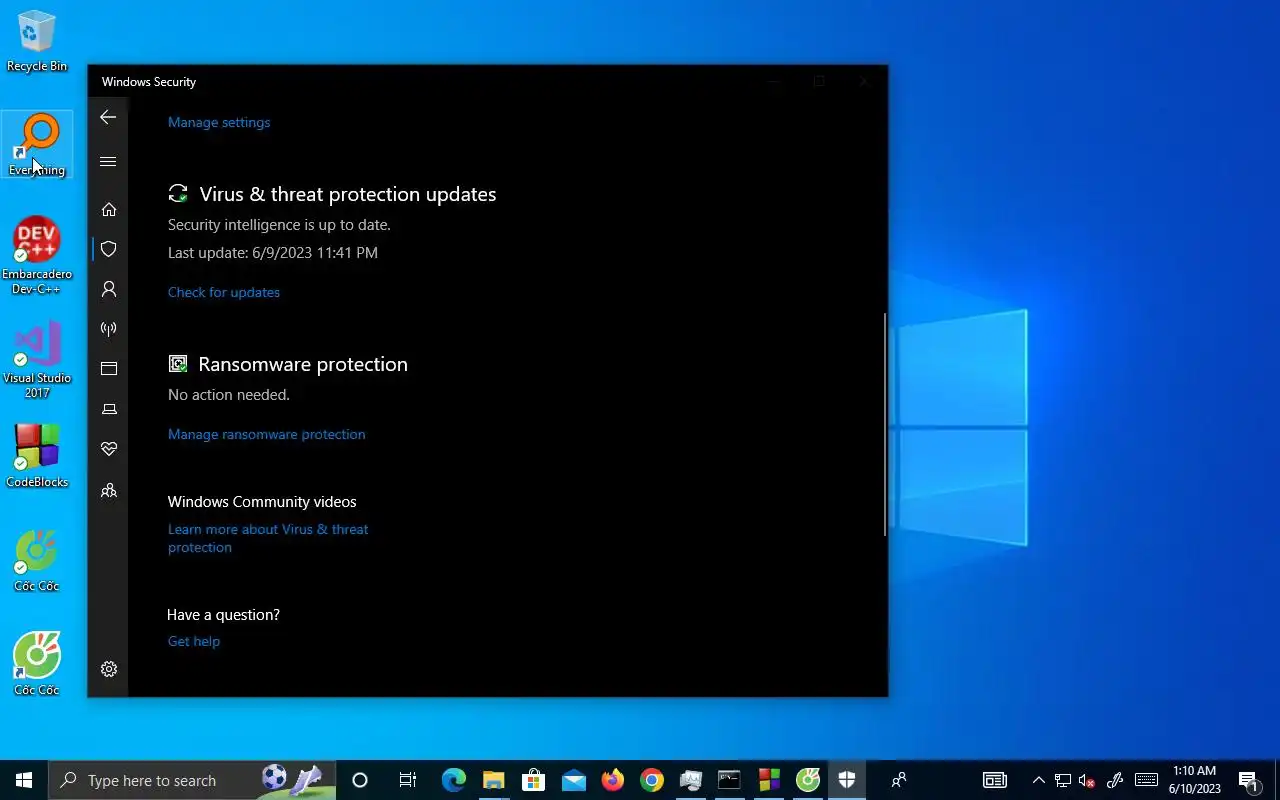Select Embarcadero Dev-C++ desktop icon
Screen dimensions: 1280x800
[x=37, y=256]
